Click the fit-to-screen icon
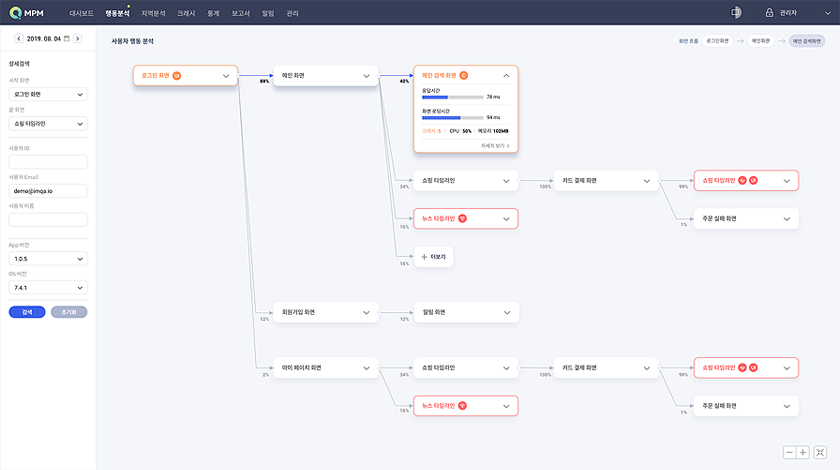The height and width of the screenshot is (470, 840). pos(820,452)
